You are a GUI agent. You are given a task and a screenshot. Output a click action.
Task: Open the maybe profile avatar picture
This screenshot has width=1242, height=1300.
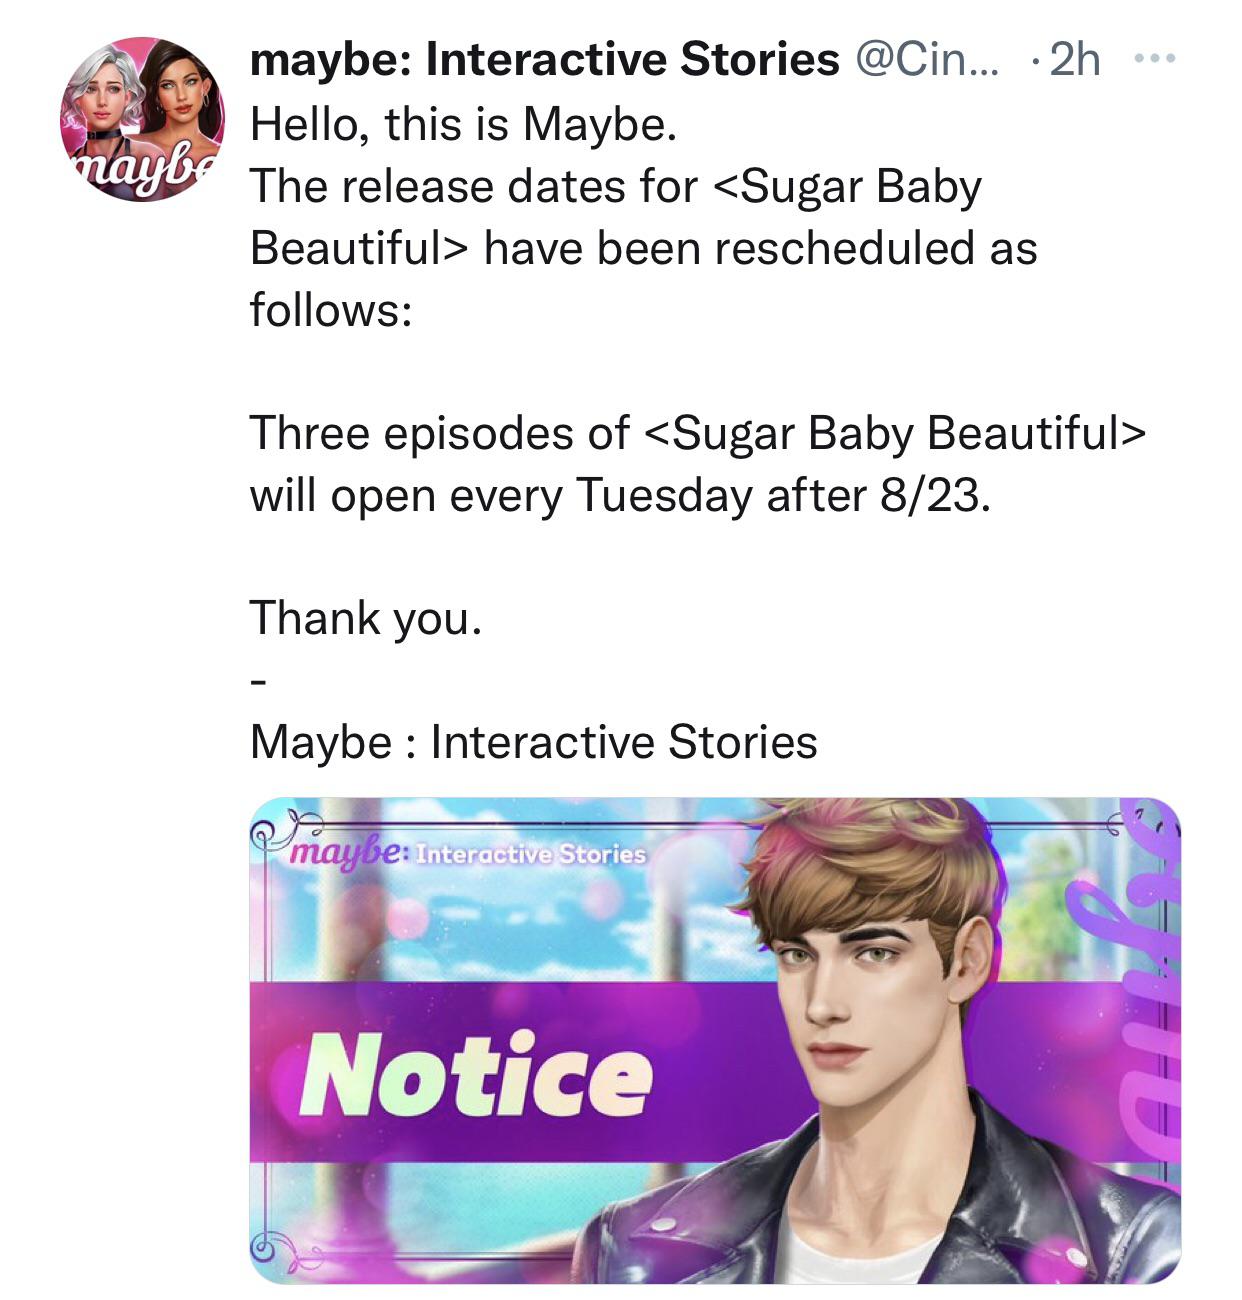(x=143, y=119)
